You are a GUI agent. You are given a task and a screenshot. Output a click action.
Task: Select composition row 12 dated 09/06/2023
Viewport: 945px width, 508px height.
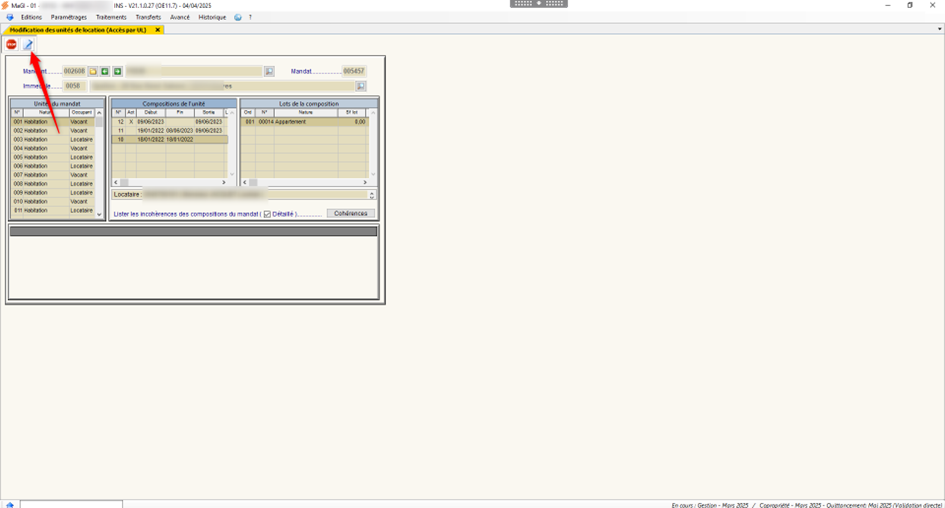coord(168,122)
